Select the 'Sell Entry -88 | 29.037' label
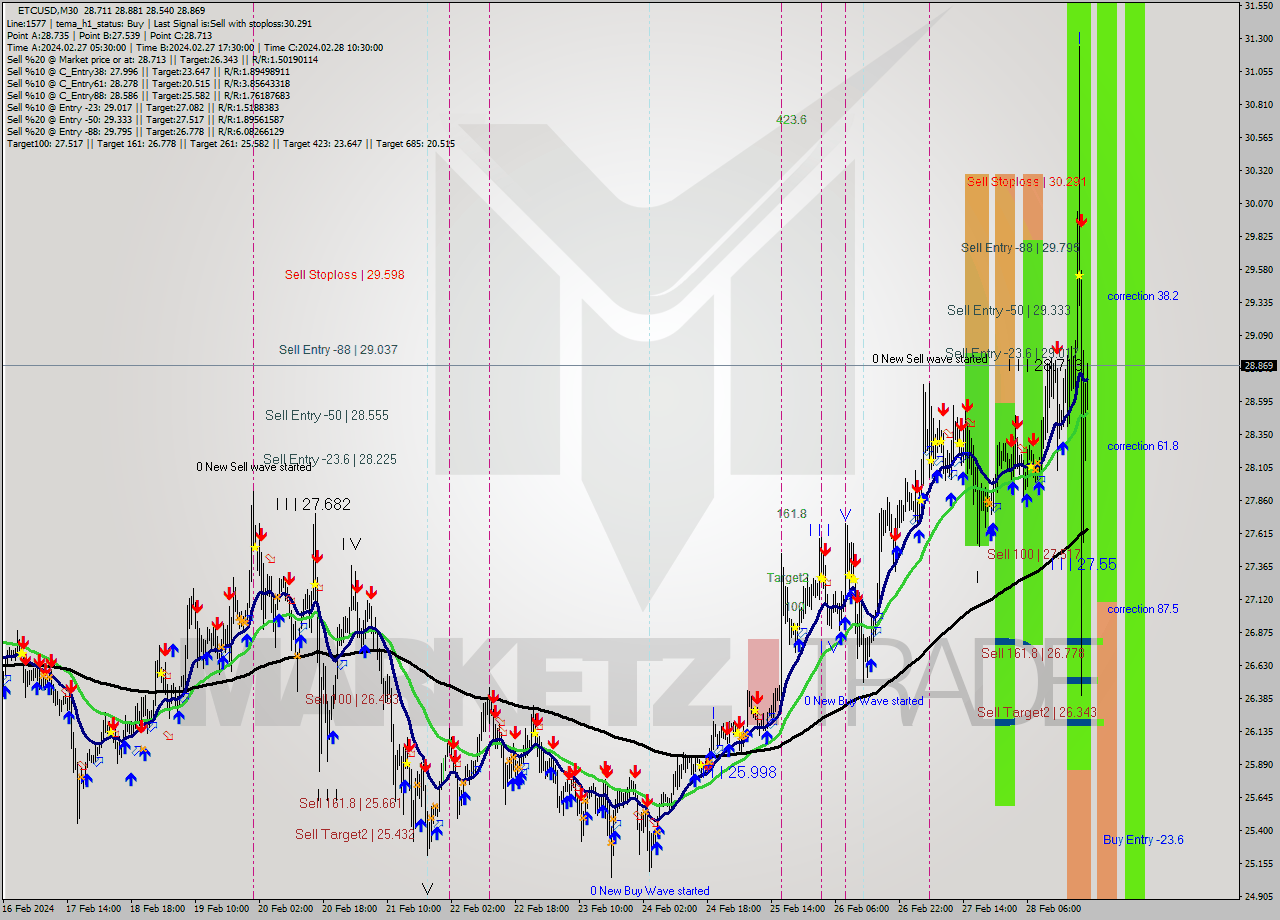This screenshot has height=920, width=1280. click(338, 350)
